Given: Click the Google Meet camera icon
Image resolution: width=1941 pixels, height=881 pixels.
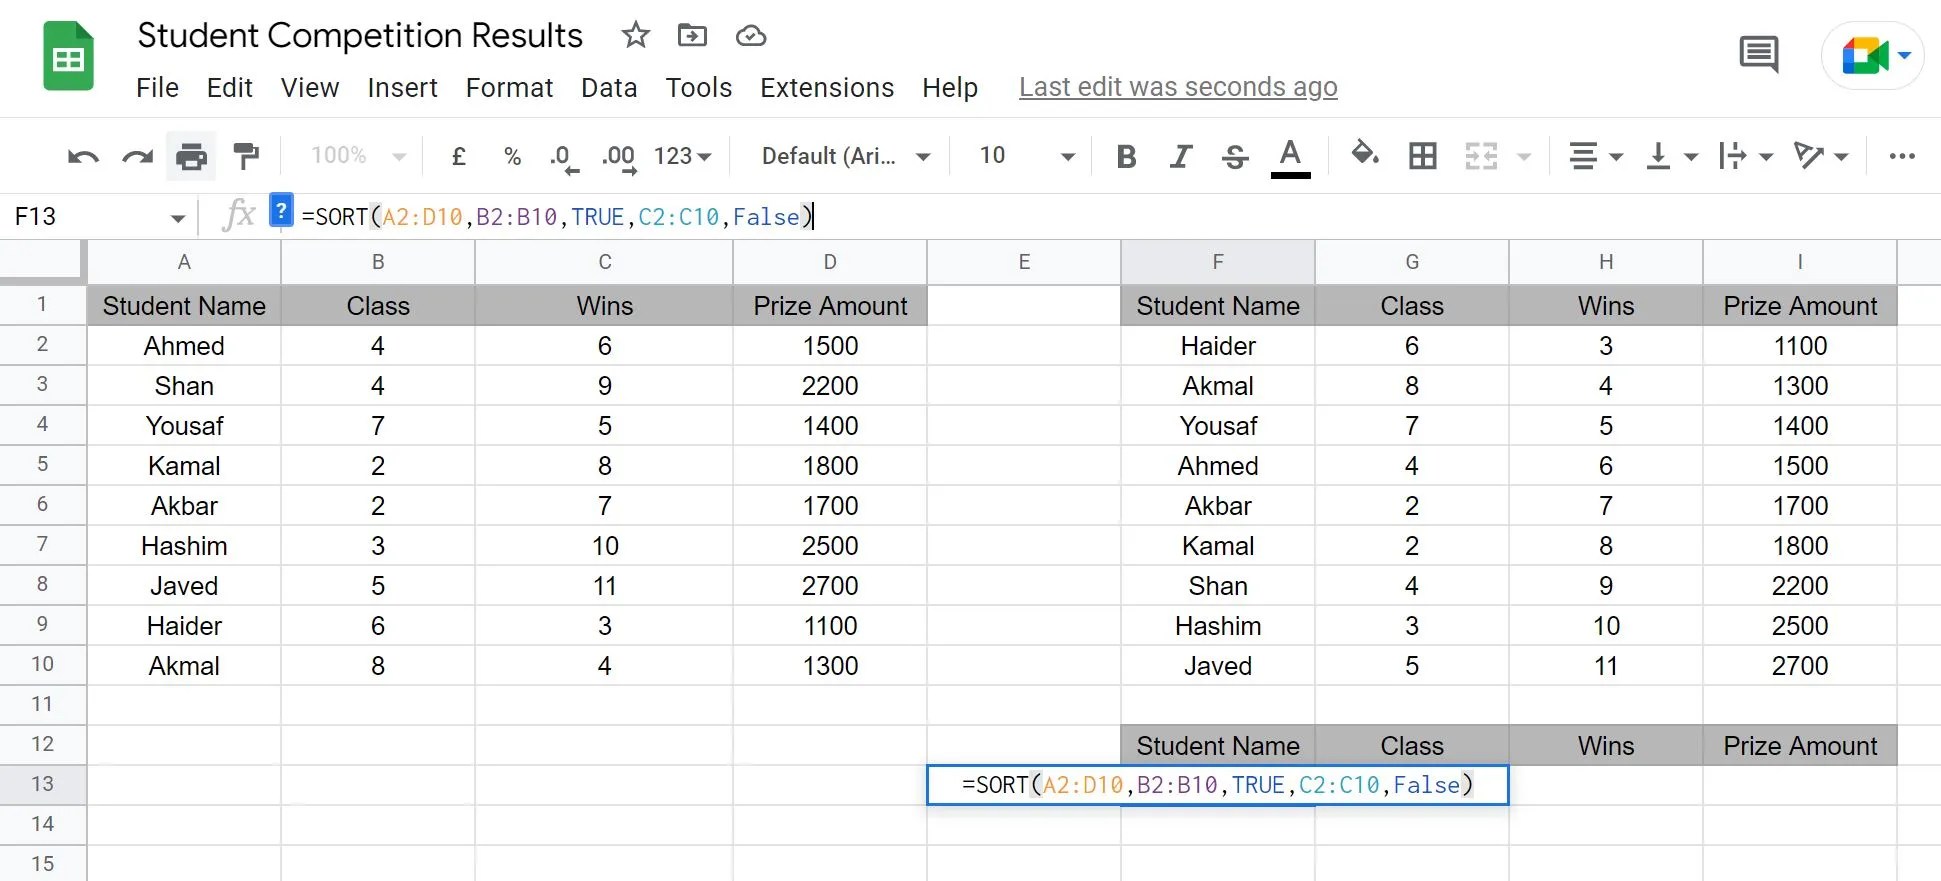Looking at the screenshot, I should click(x=1863, y=56).
